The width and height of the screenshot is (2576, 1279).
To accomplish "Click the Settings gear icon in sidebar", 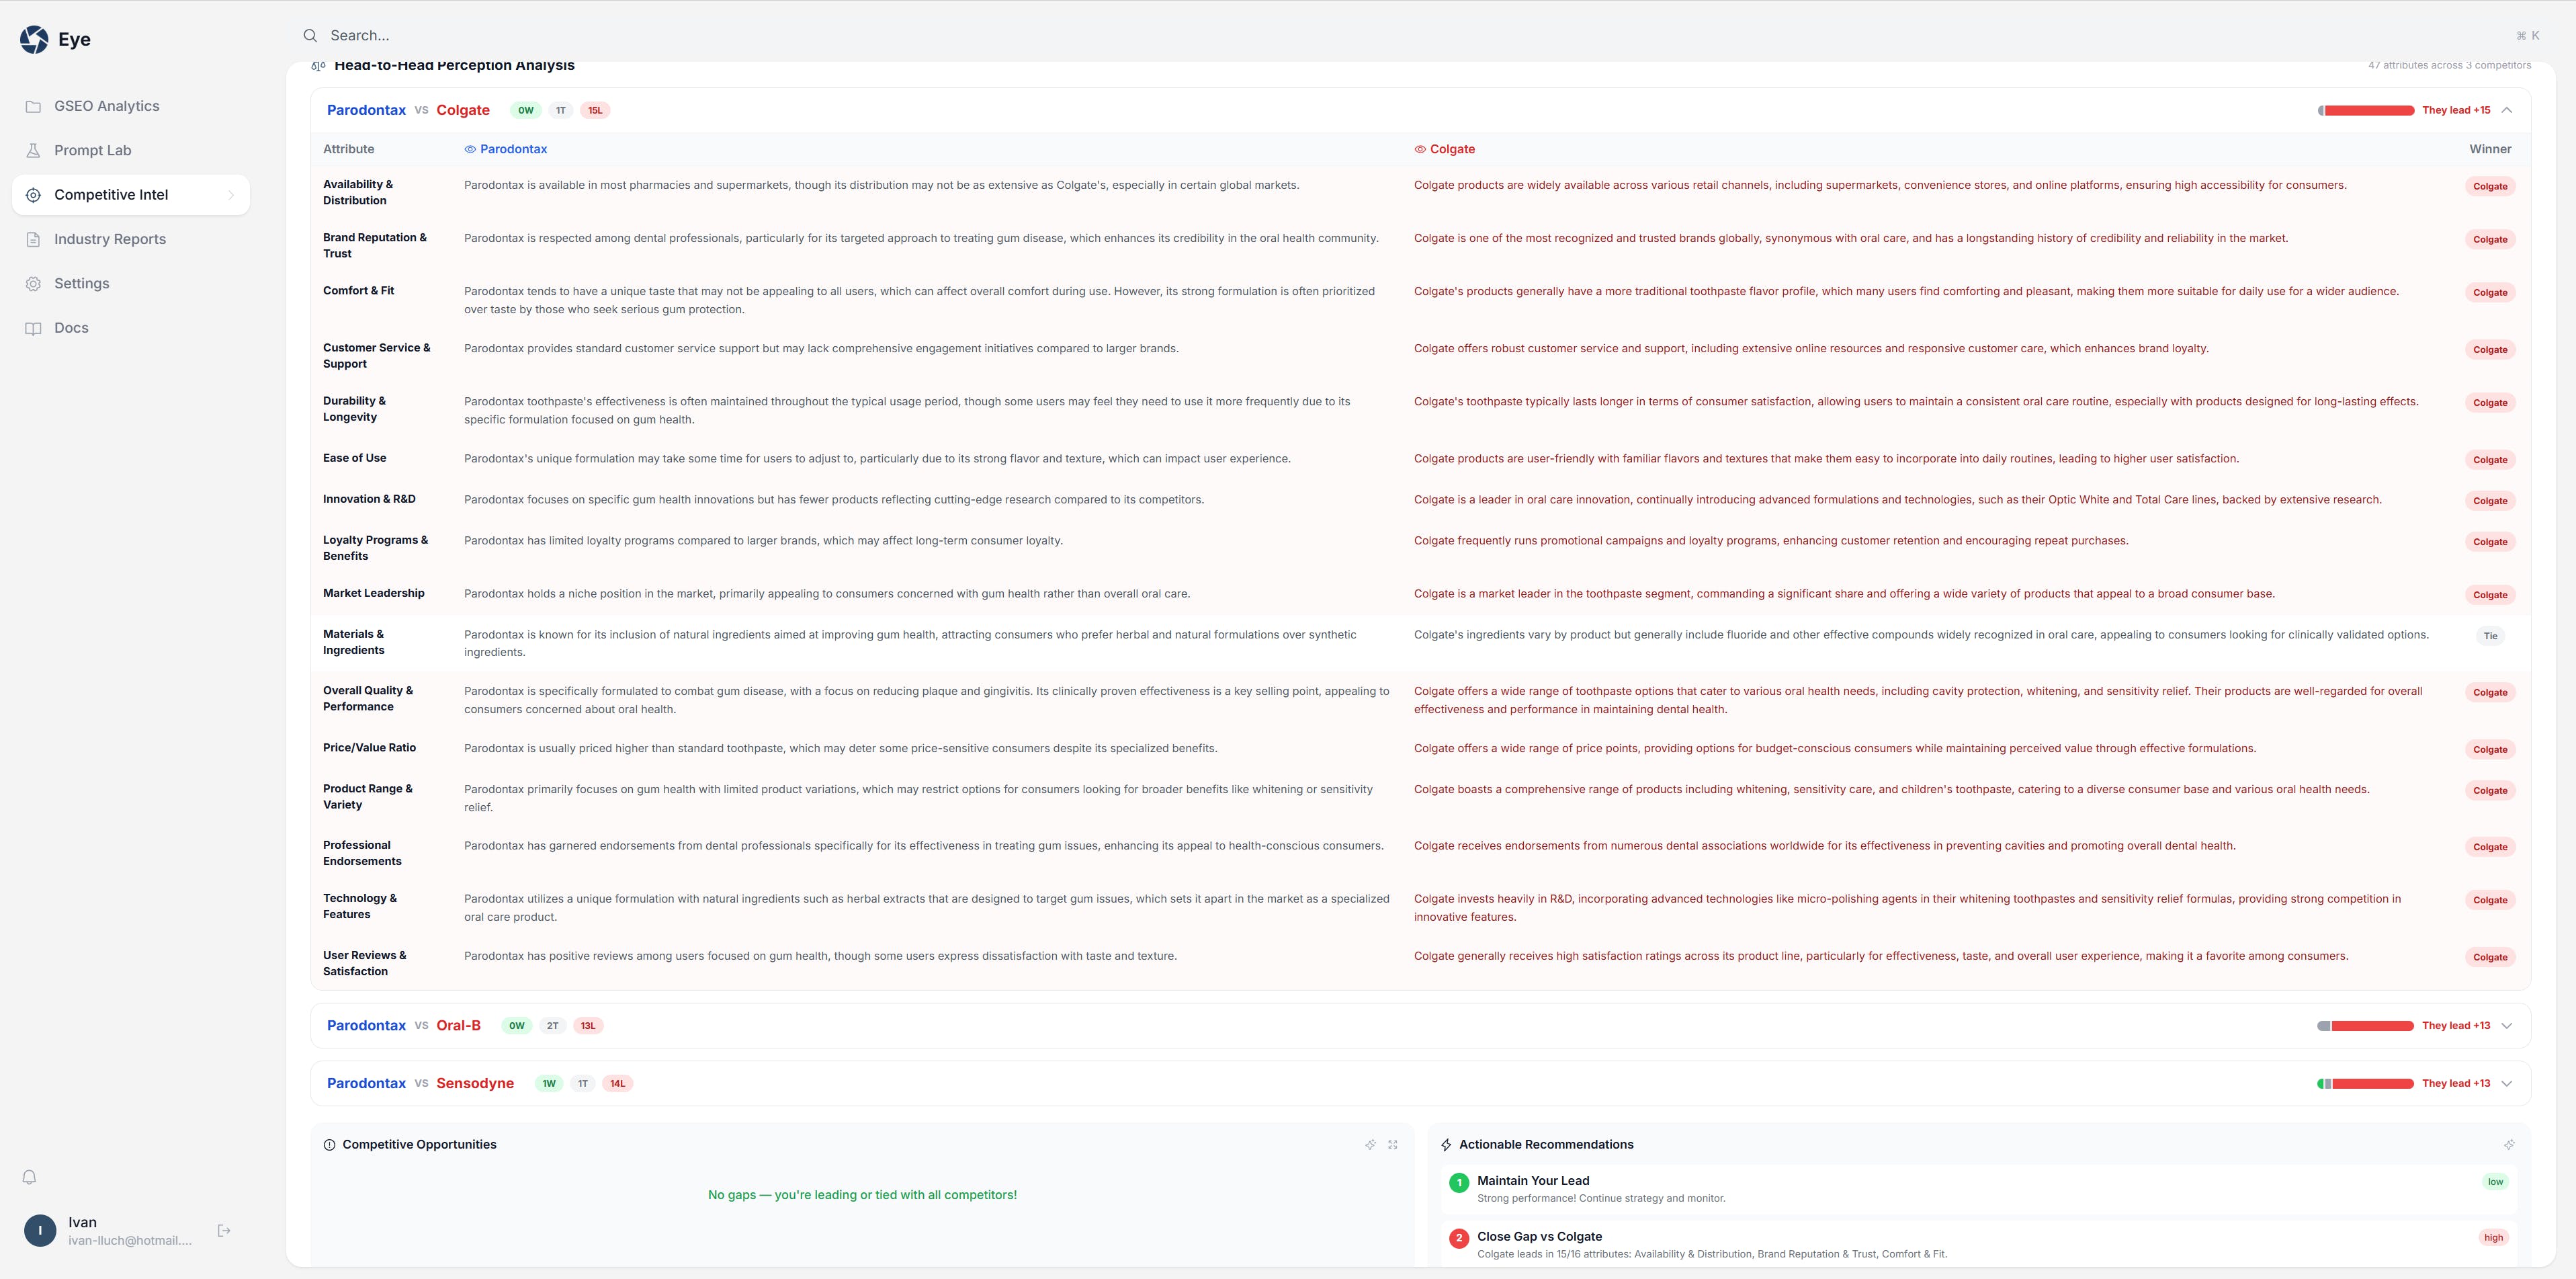I will [x=33, y=284].
